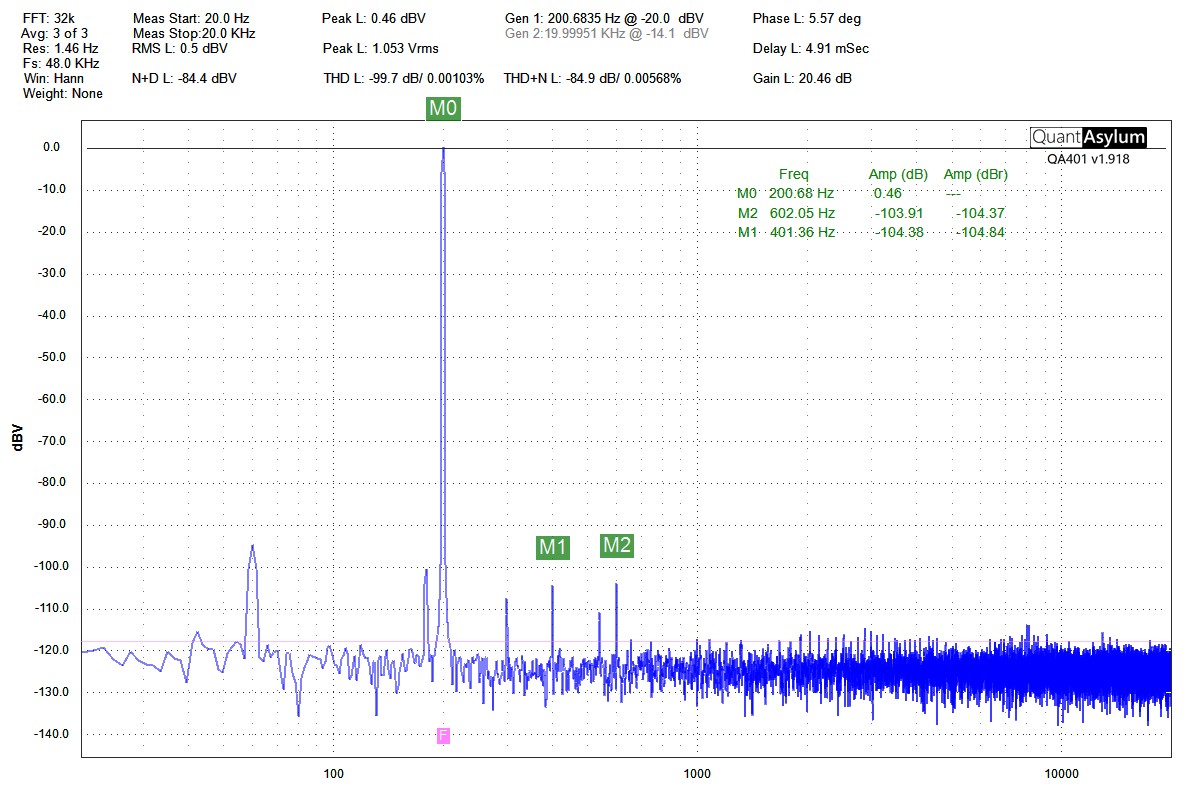This screenshot has height=791, width=1200.
Task: Click the pink F fundamental marker
Action: 443,736
